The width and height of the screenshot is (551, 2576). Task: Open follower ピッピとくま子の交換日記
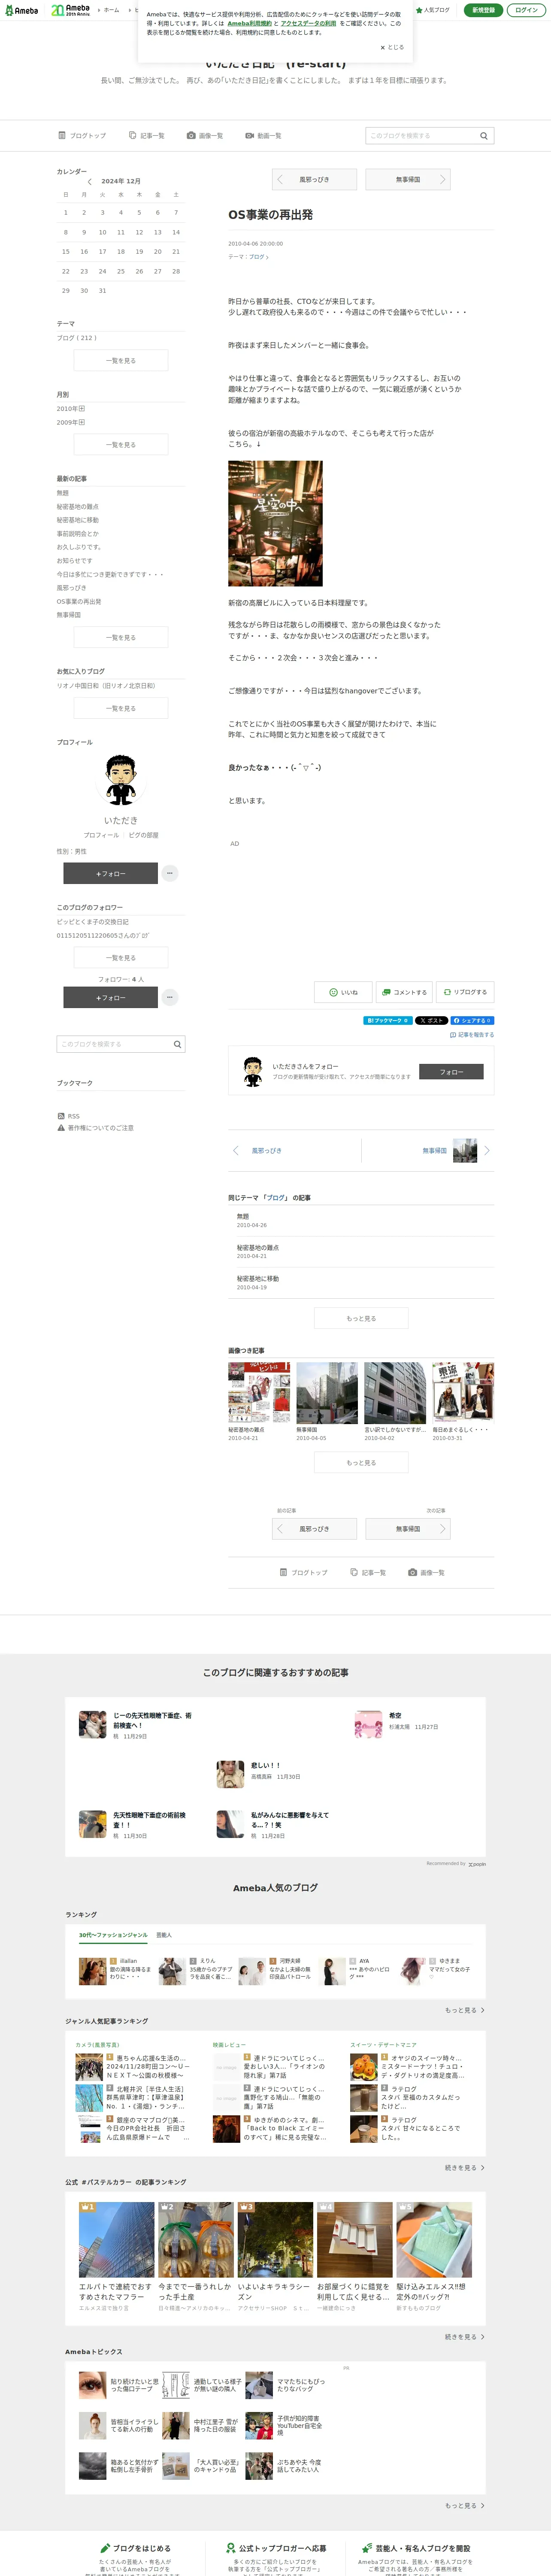tap(93, 922)
